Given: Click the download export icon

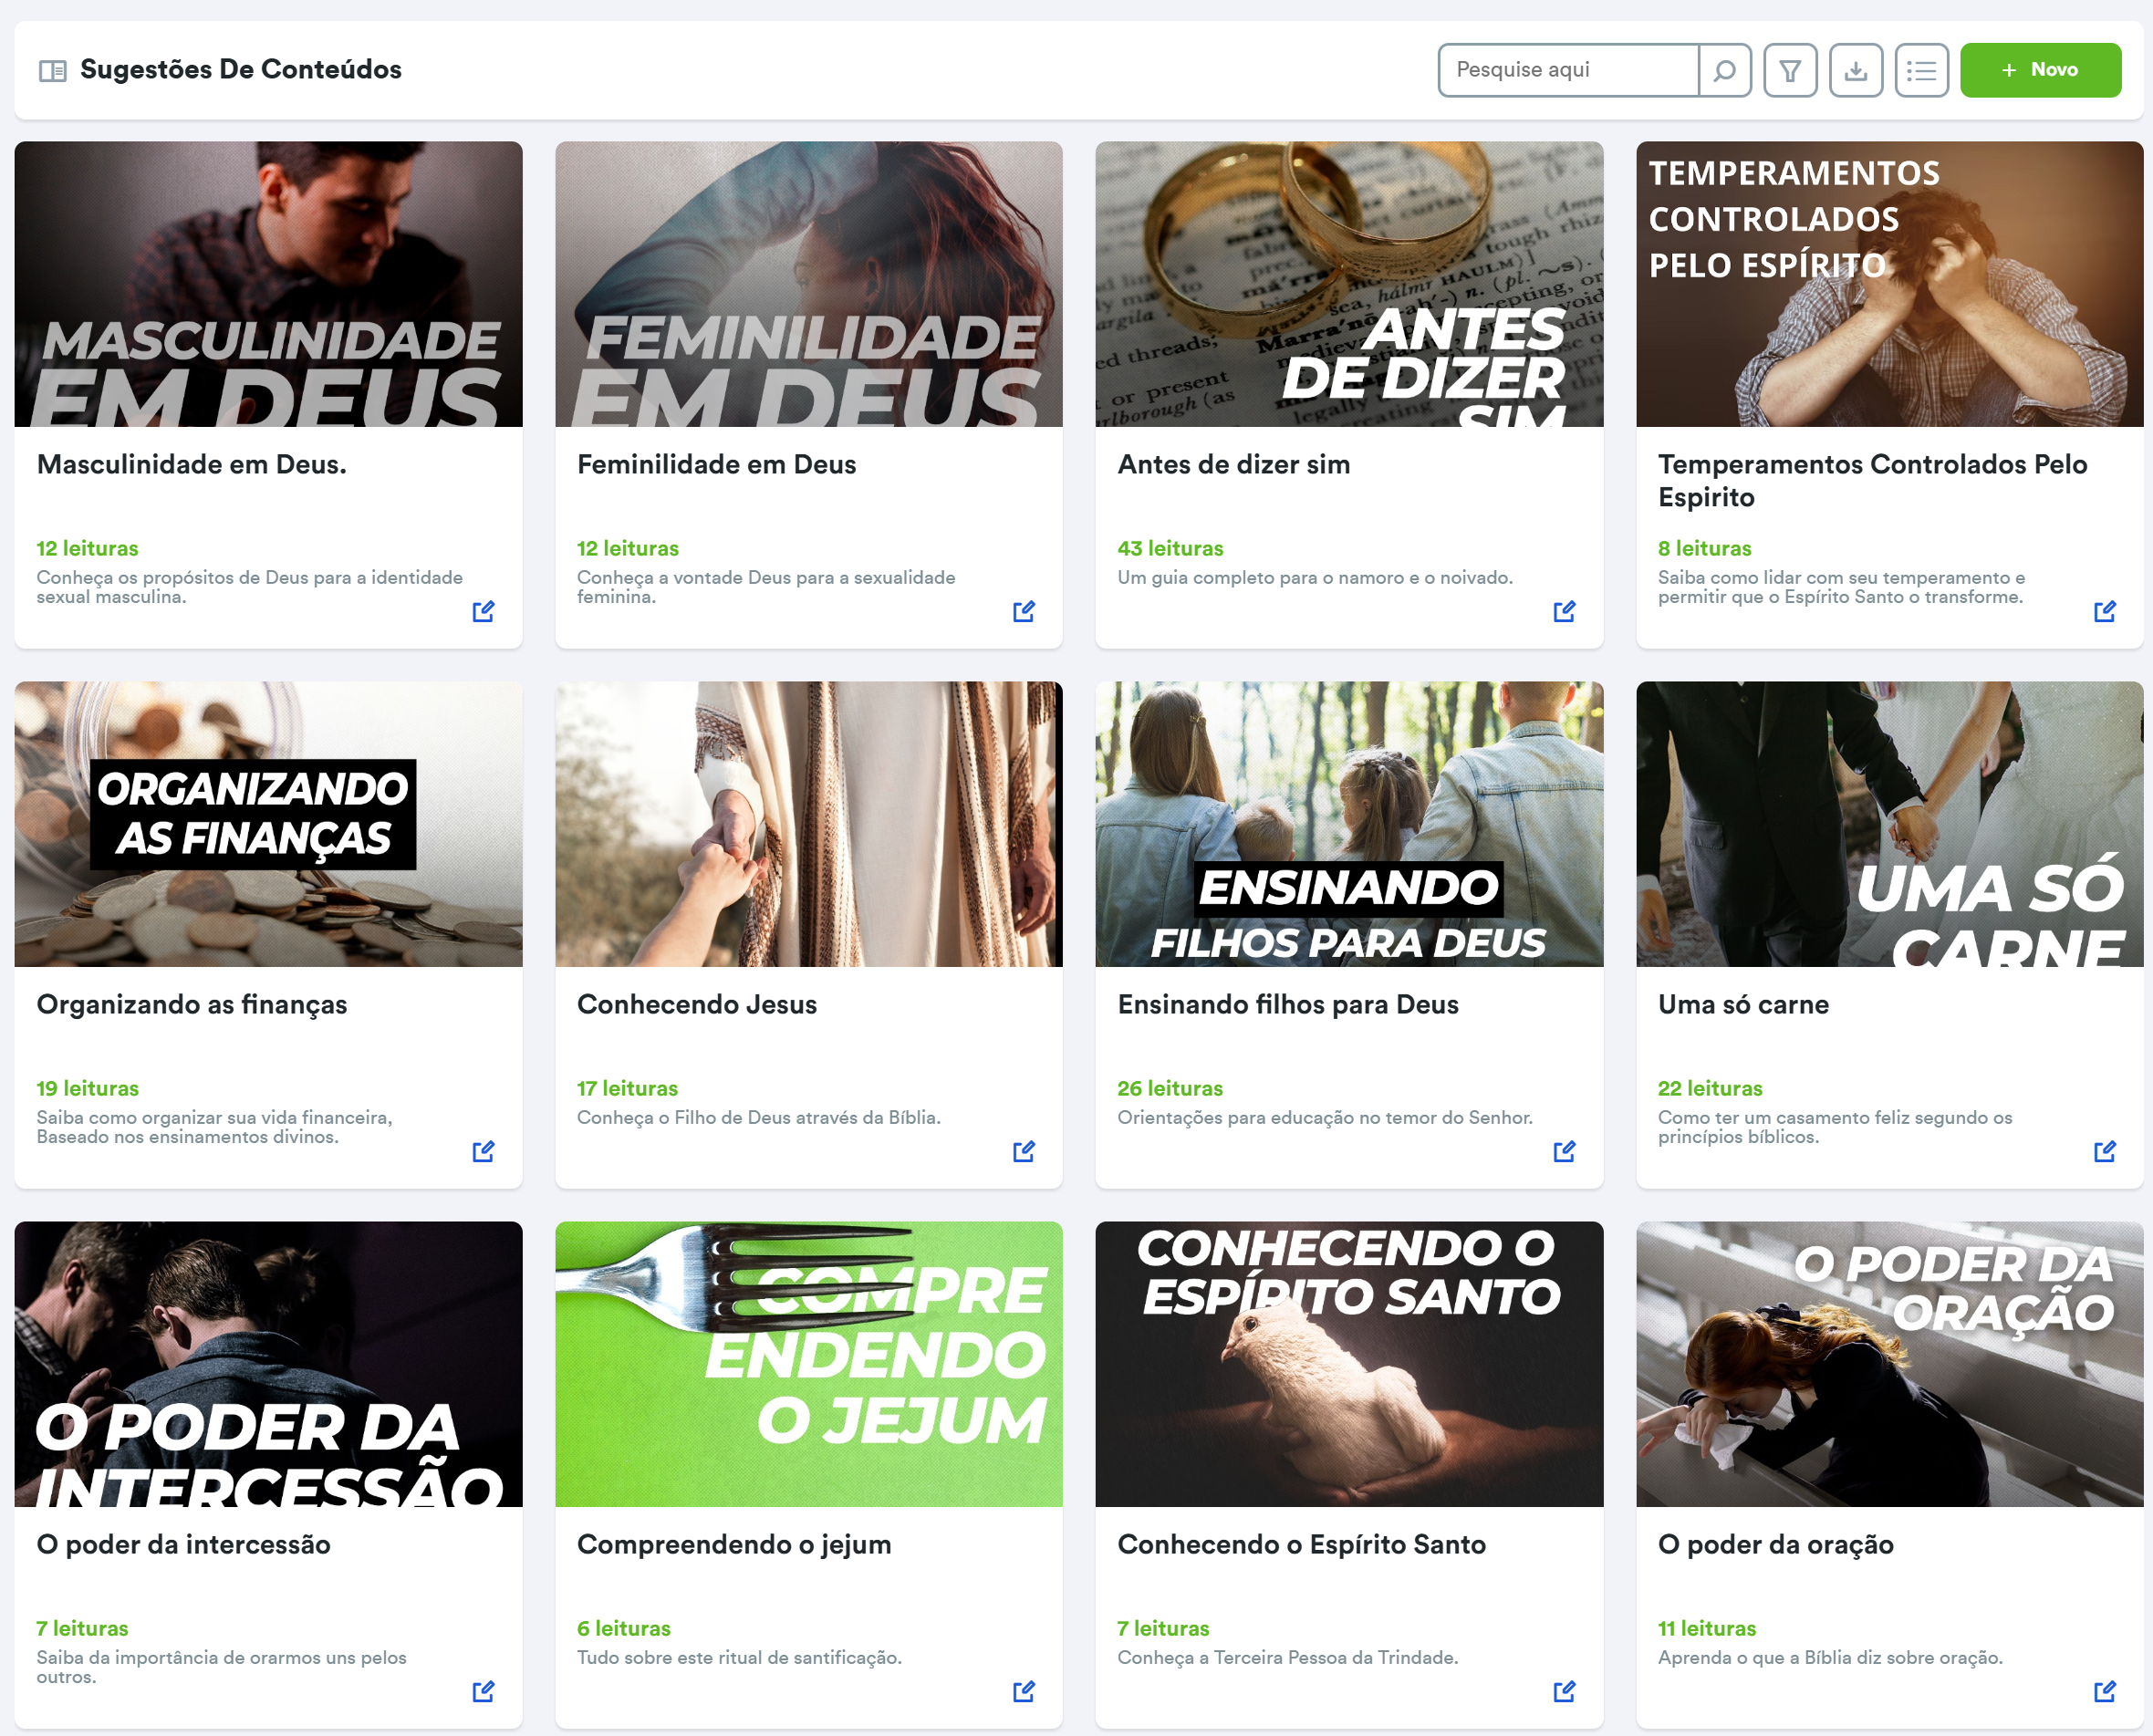Looking at the screenshot, I should pos(1856,70).
